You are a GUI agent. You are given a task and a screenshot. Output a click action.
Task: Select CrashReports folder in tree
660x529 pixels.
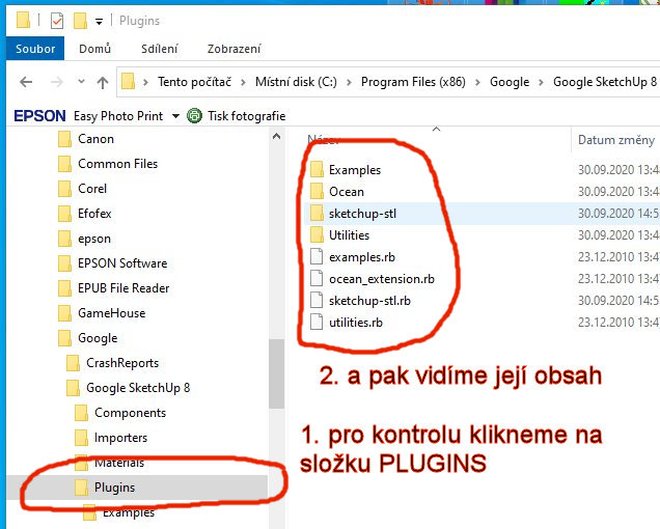pyautogui.click(x=122, y=363)
